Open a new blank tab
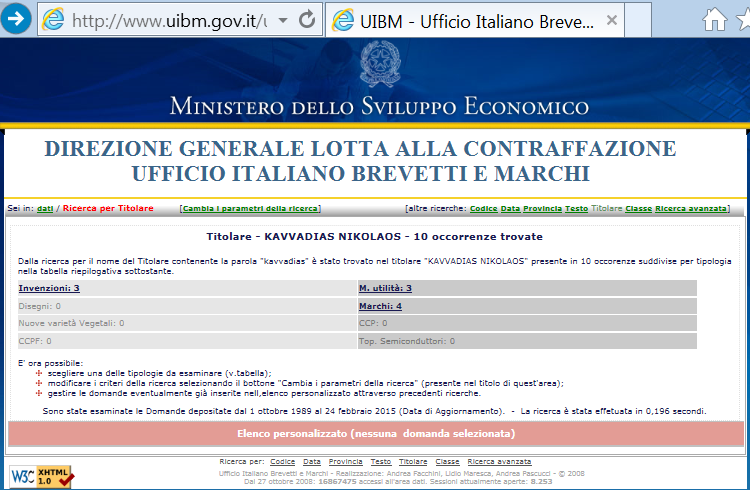The height and width of the screenshot is (490, 750). click(x=638, y=20)
